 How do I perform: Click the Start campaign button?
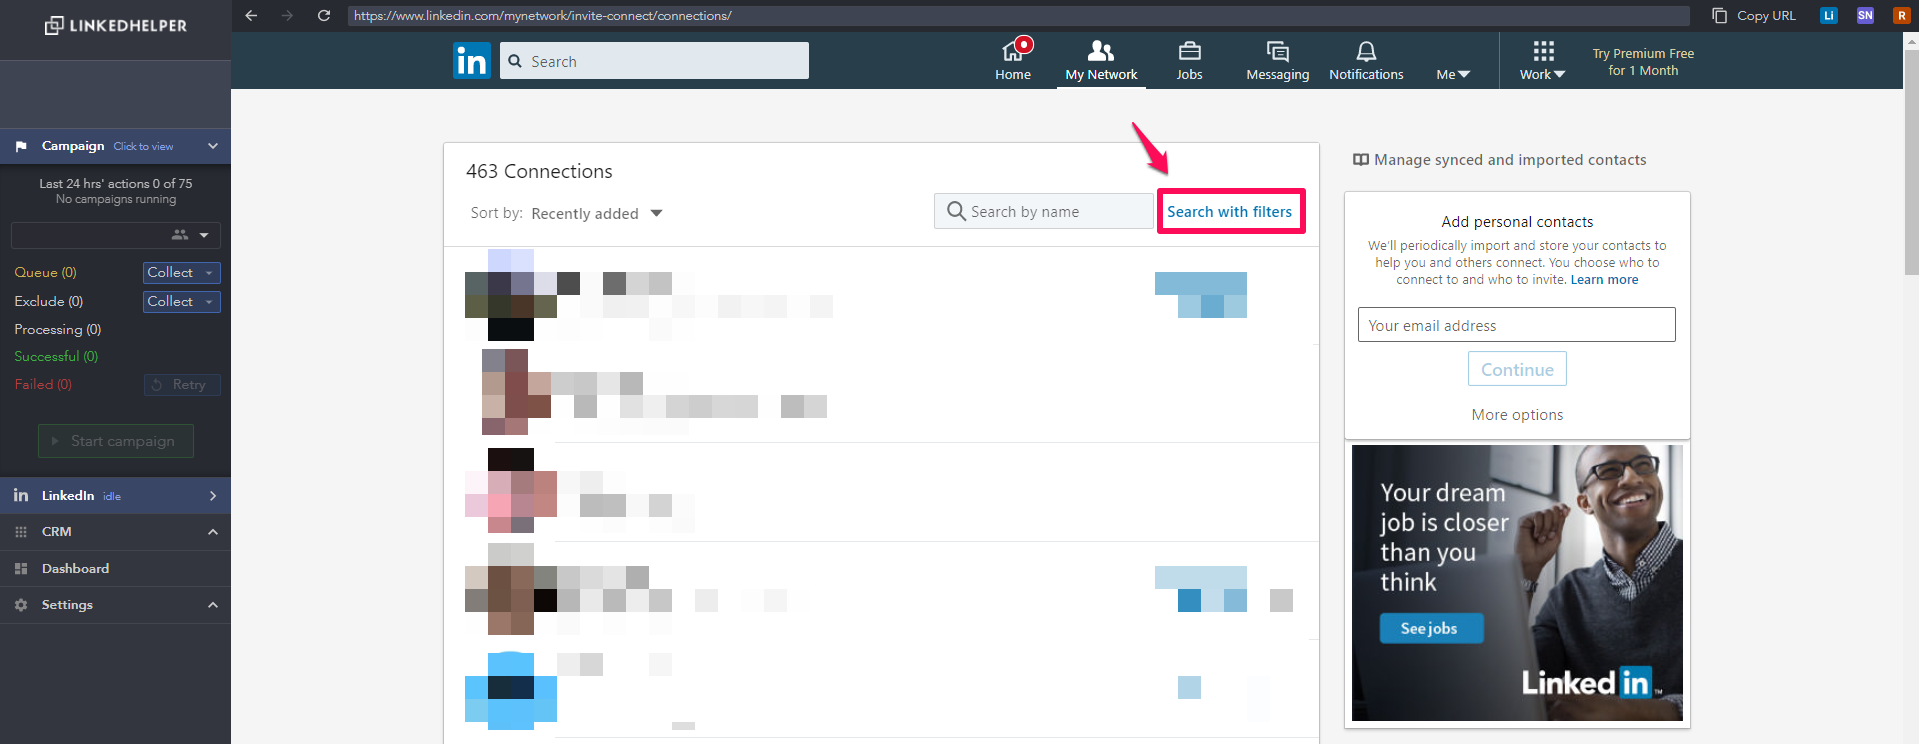click(116, 441)
